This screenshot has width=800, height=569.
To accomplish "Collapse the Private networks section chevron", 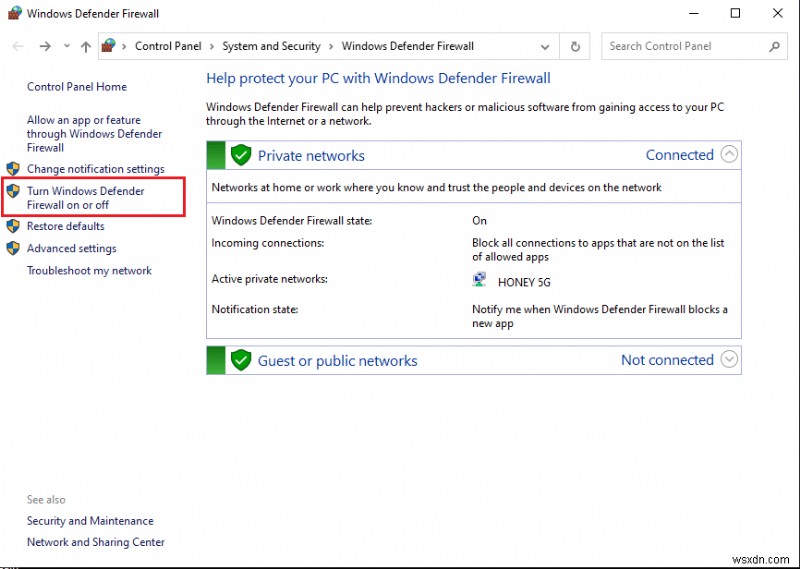I will pyautogui.click(x=729, y=155).
